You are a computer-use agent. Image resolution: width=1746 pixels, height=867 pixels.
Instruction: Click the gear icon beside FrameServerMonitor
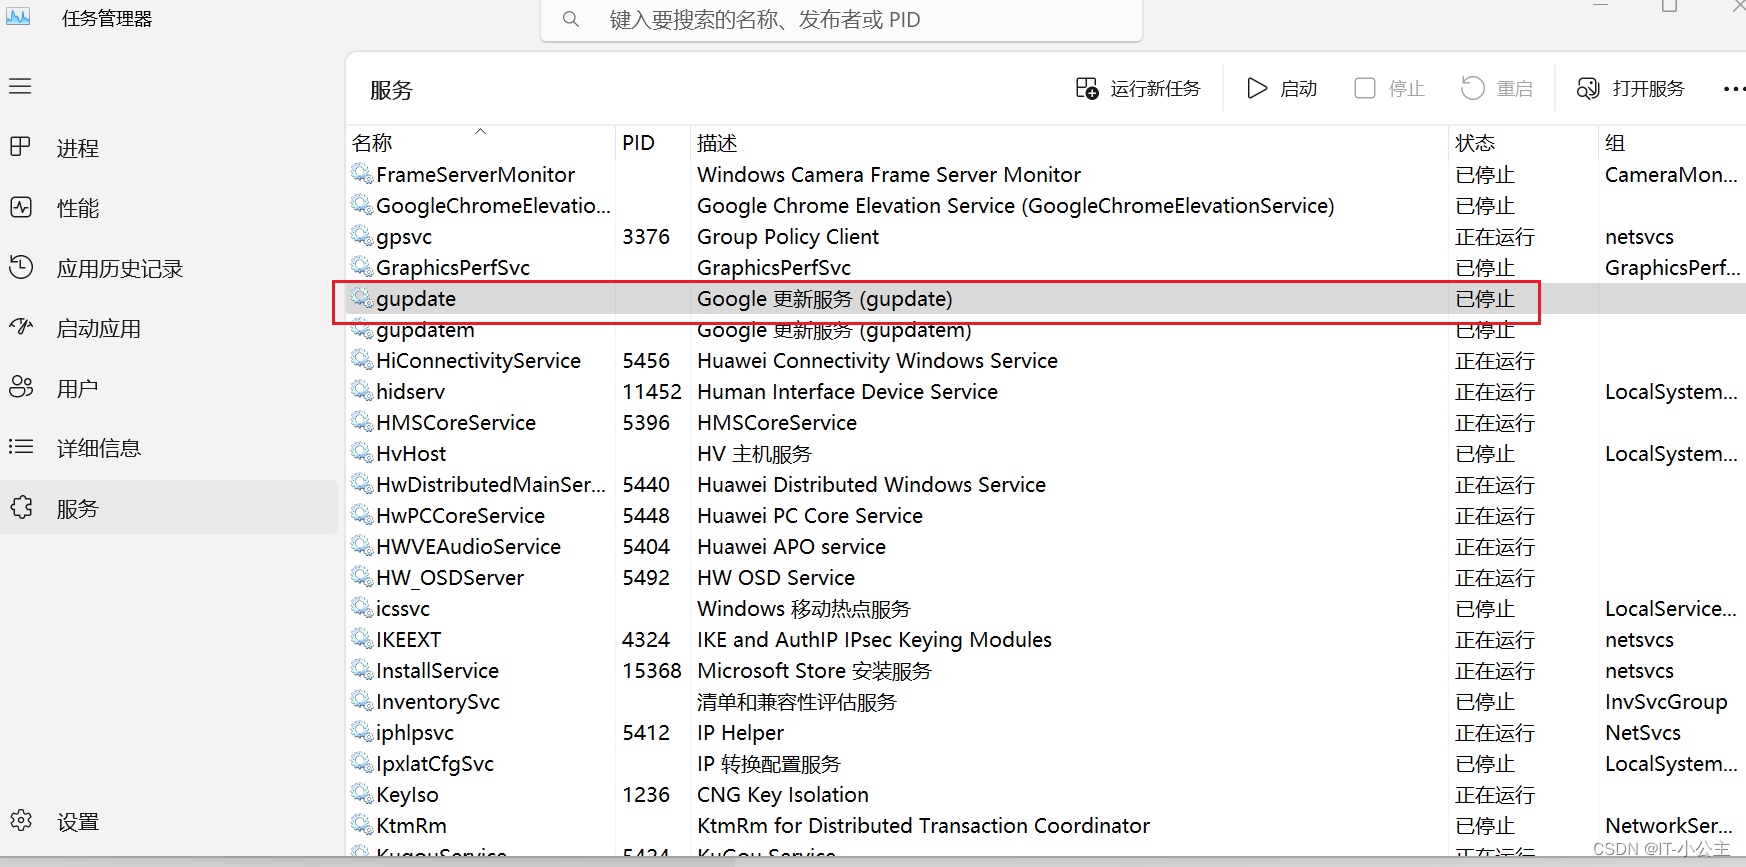point(362,174)
